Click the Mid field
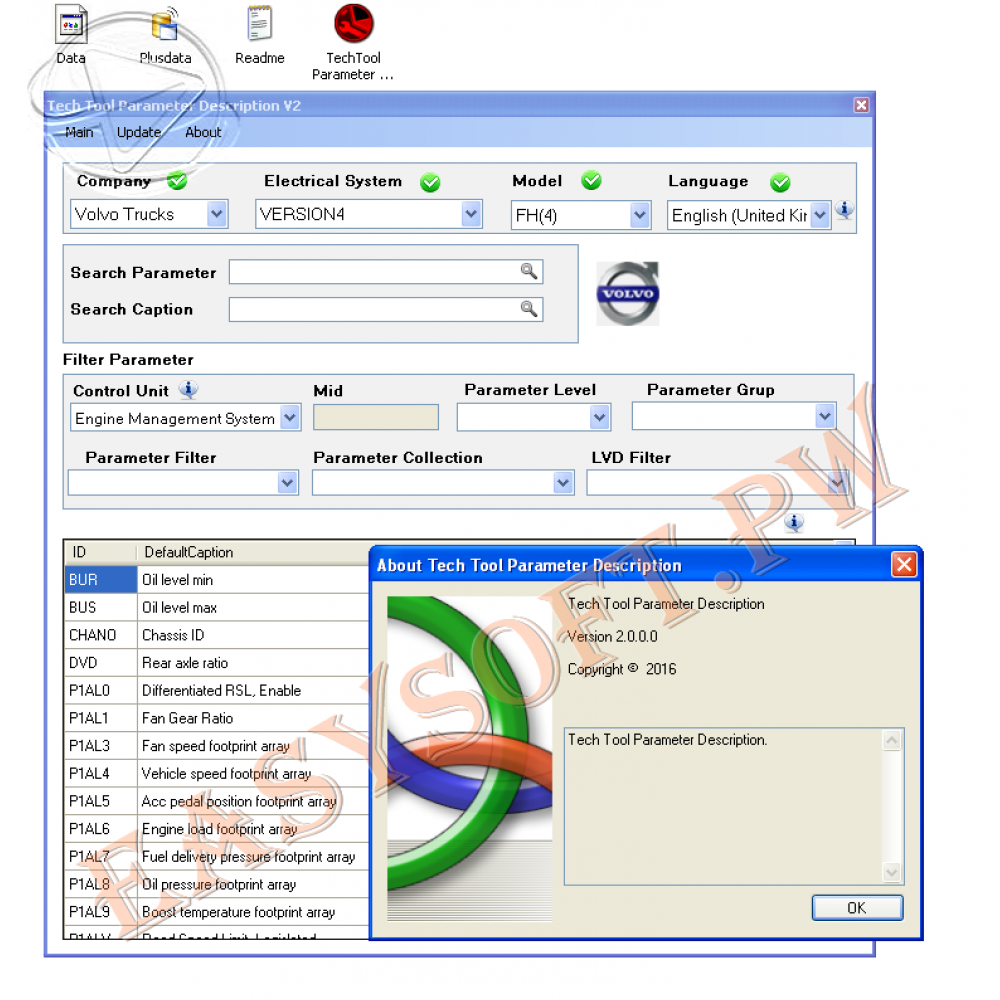Image resolution: width=1000 pixels, height=1000 pixels. pos(376,417)
